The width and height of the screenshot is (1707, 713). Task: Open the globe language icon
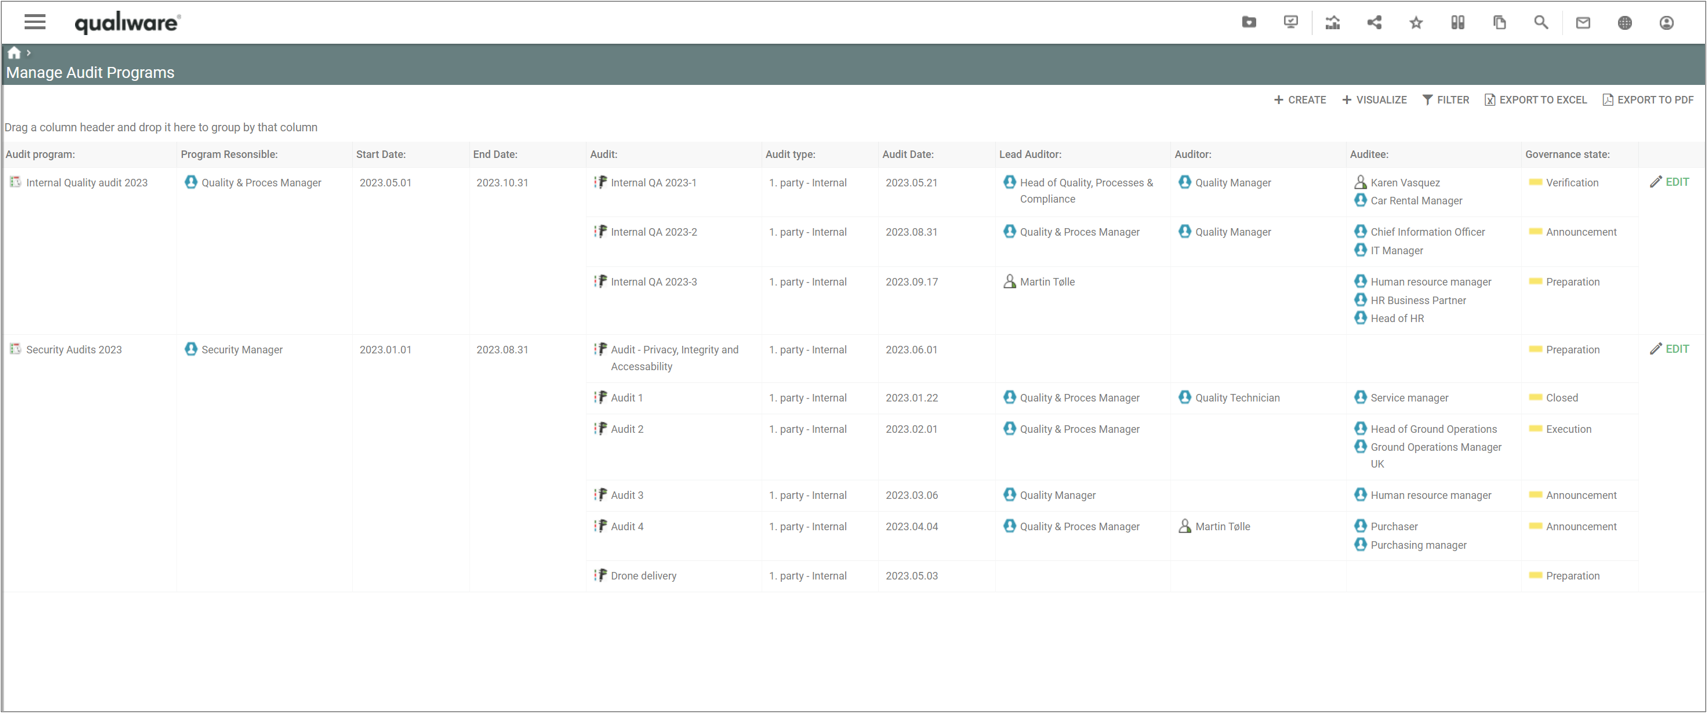[x=1625, y=22]
